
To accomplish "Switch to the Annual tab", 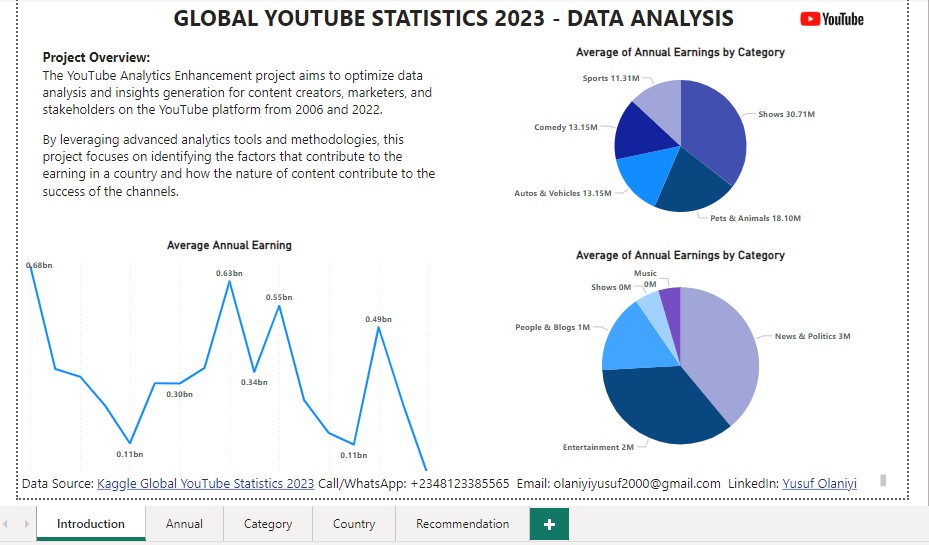I will pos(184,524).
